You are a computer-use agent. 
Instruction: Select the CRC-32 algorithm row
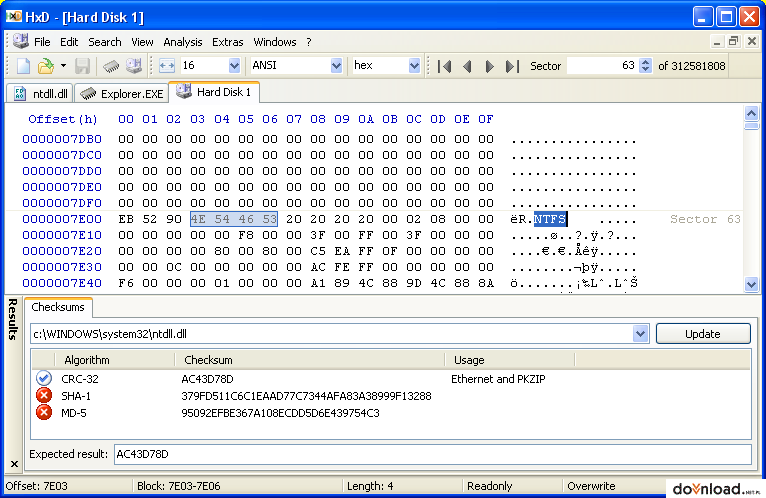point(391,379)
